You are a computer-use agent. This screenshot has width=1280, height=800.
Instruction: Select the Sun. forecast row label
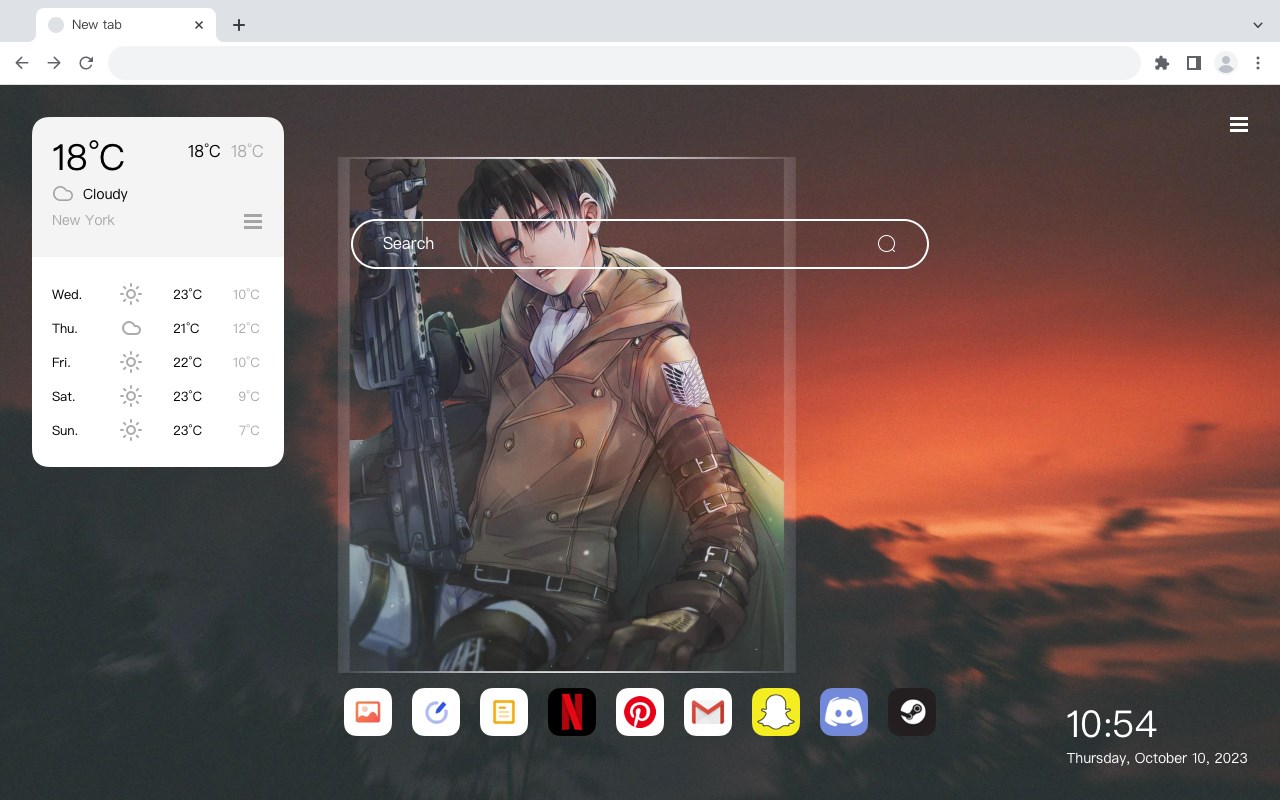pyautogui.click(x=65, y=431)
